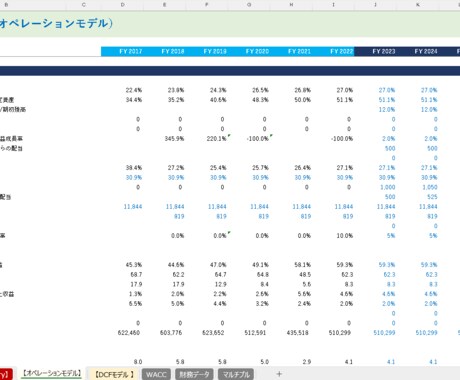Select the cell showing 68.7
Screen dimensions: 460x380
[136, 274]
